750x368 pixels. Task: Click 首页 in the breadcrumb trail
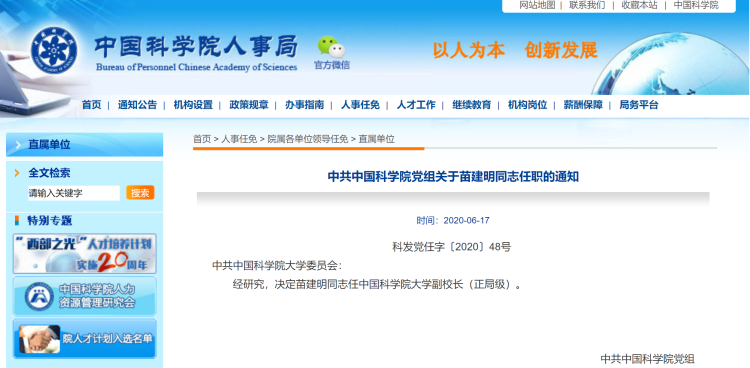click(x=202, y=139)
